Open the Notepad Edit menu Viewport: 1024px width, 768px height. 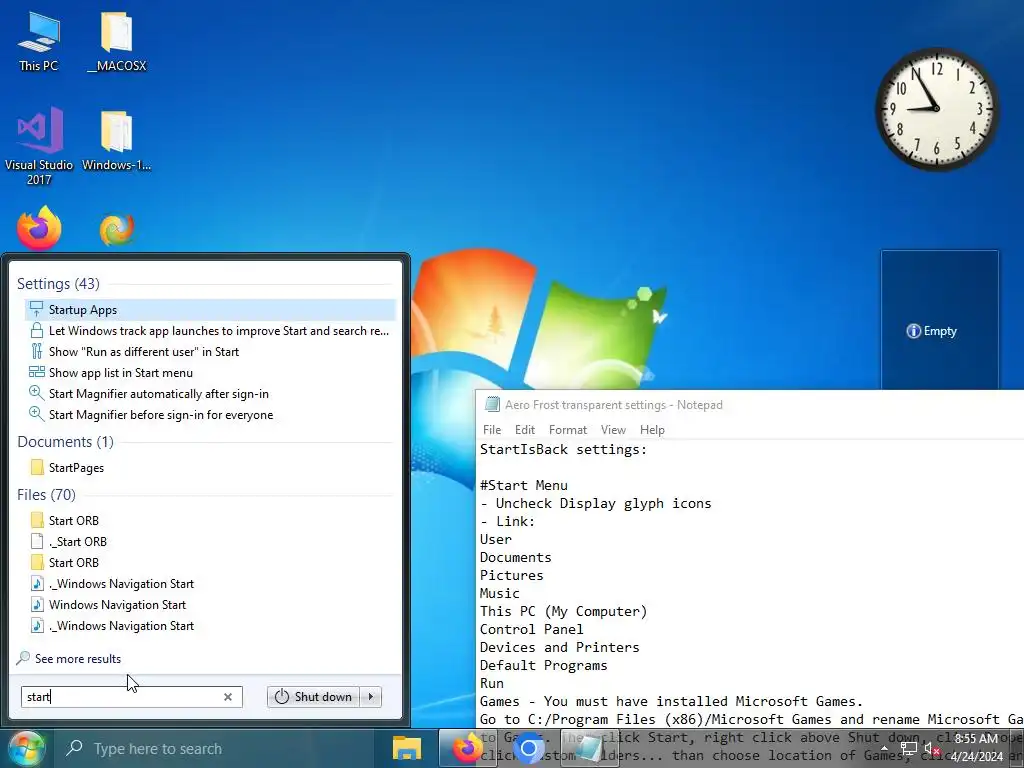[x=524, y=430]
